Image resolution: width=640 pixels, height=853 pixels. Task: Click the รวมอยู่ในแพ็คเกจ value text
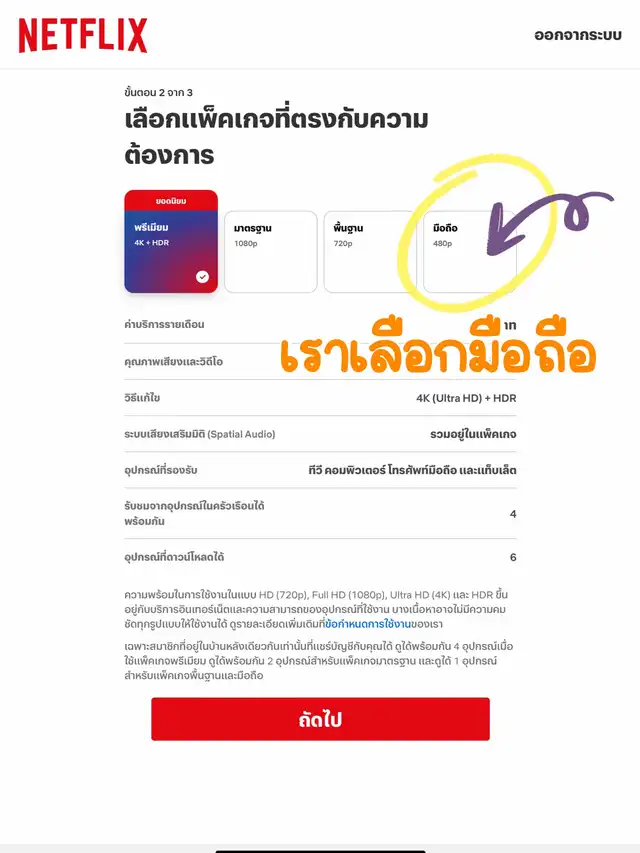point(473,434)
